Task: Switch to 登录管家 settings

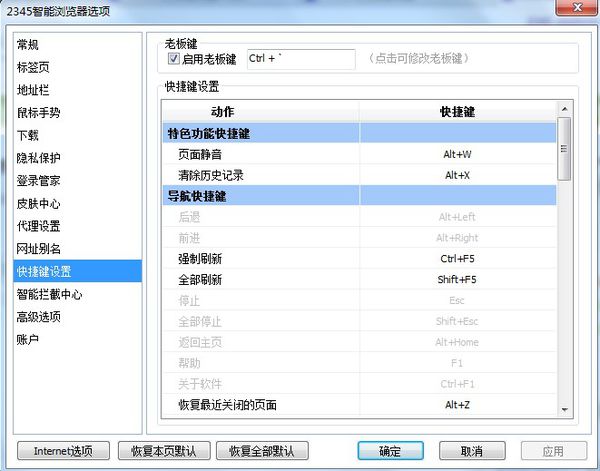Action: [77, 181]
